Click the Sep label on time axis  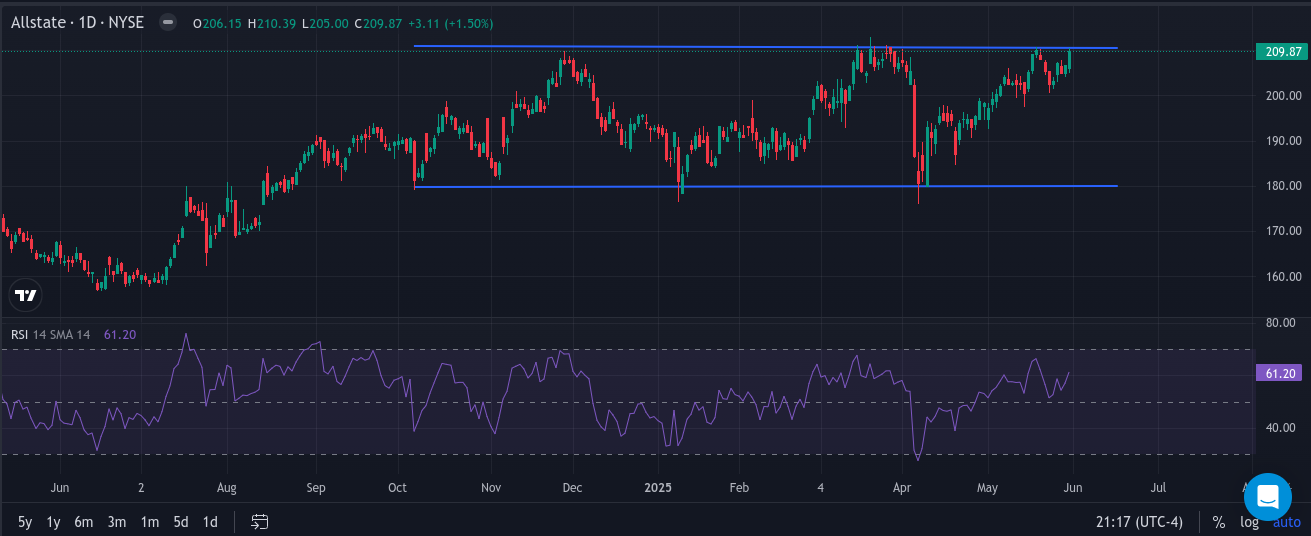(316, 488)
